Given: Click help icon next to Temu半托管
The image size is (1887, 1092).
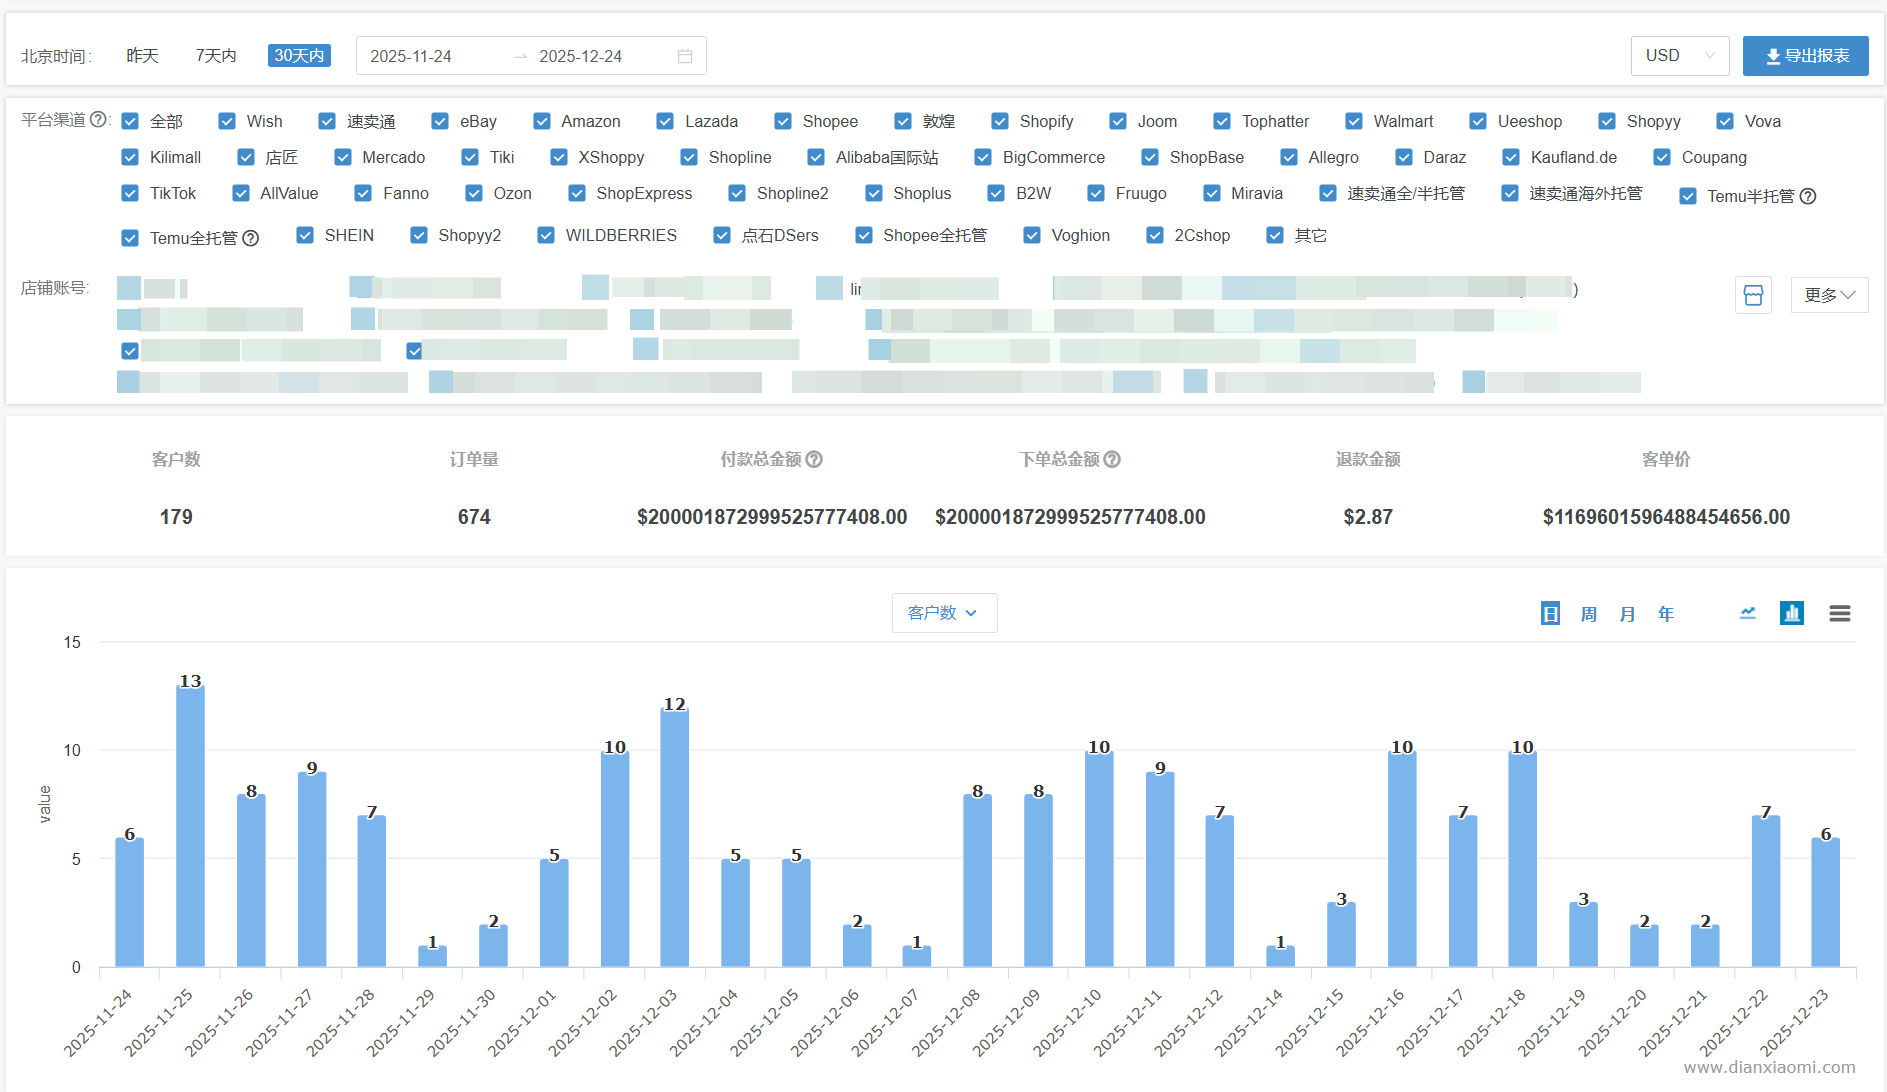Looking at the screenshot, I should (x=1808, y=197).
